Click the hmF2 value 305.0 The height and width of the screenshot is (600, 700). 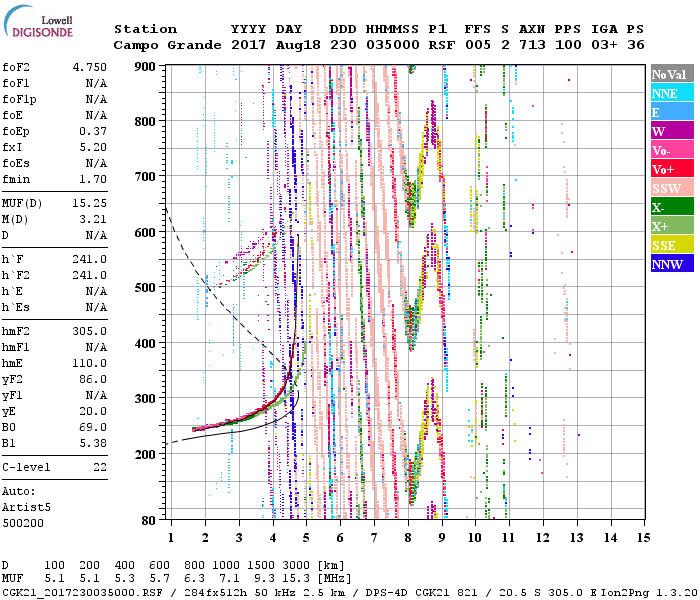90,332
